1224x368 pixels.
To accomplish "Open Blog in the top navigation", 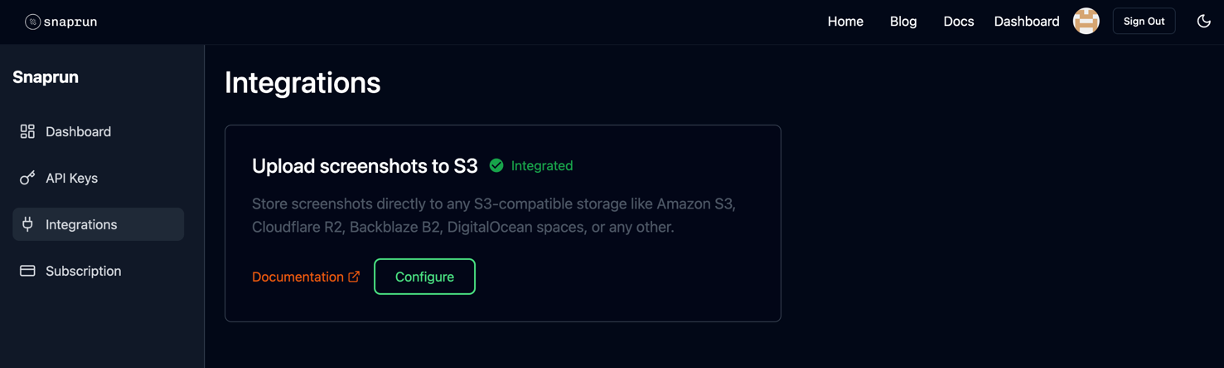I will click(903, 21).
